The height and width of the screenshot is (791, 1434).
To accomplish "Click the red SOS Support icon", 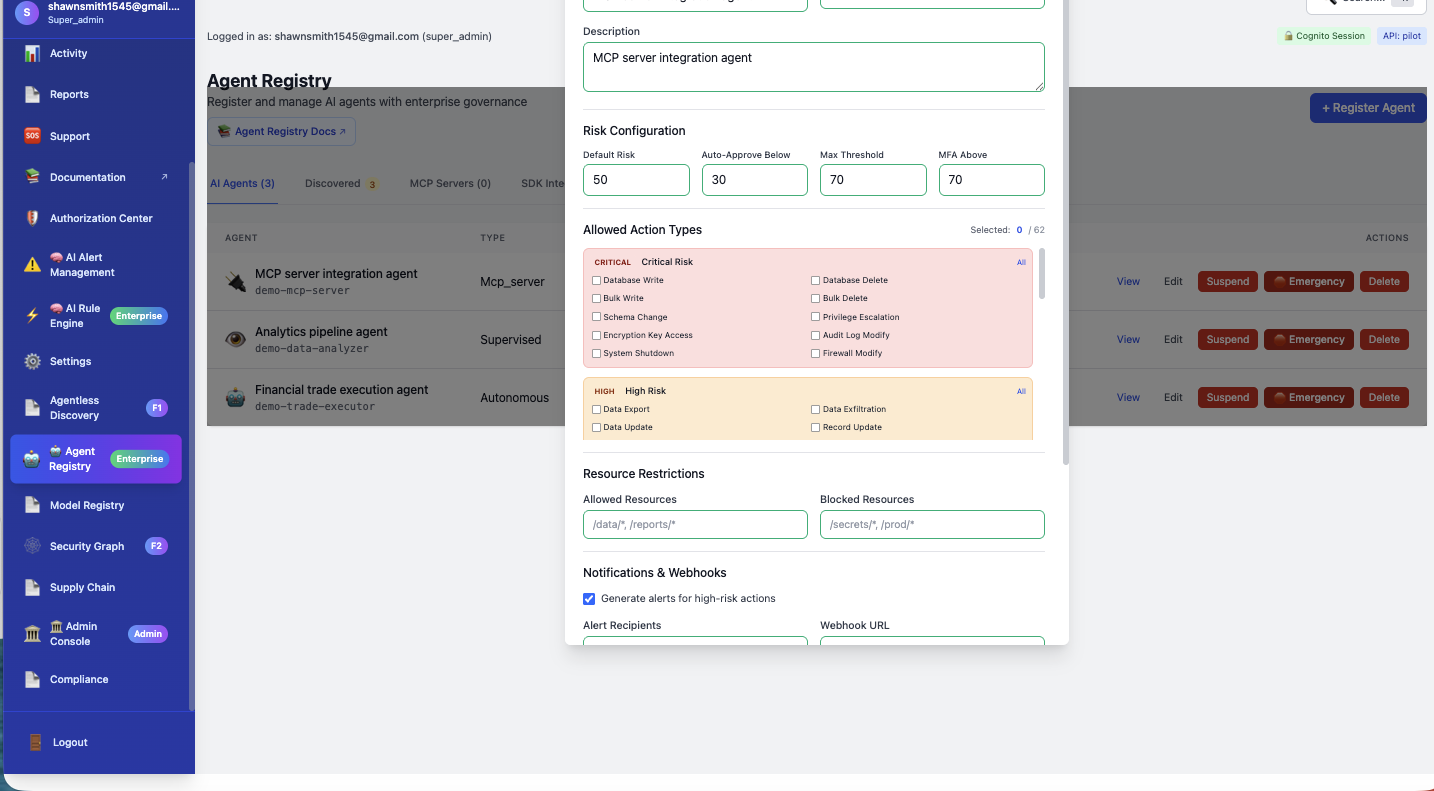I will point(32,136).
